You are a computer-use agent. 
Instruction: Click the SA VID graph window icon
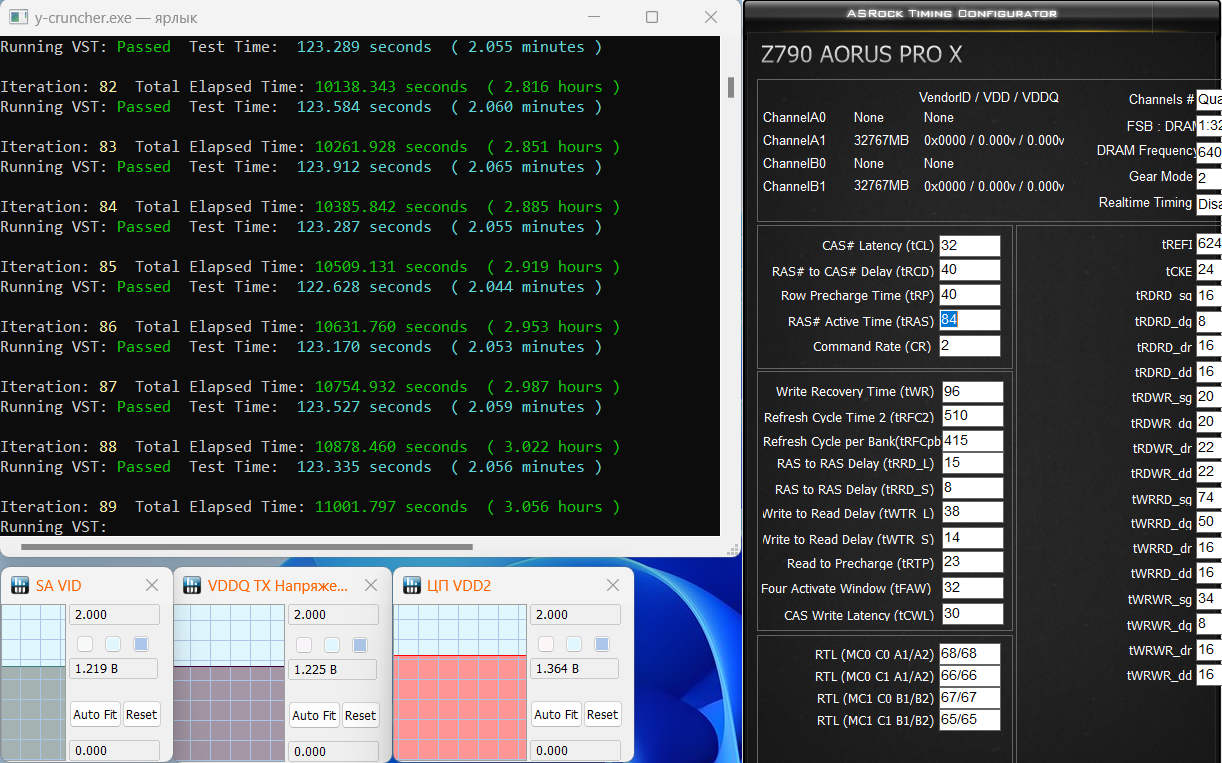tap(19, 586)
